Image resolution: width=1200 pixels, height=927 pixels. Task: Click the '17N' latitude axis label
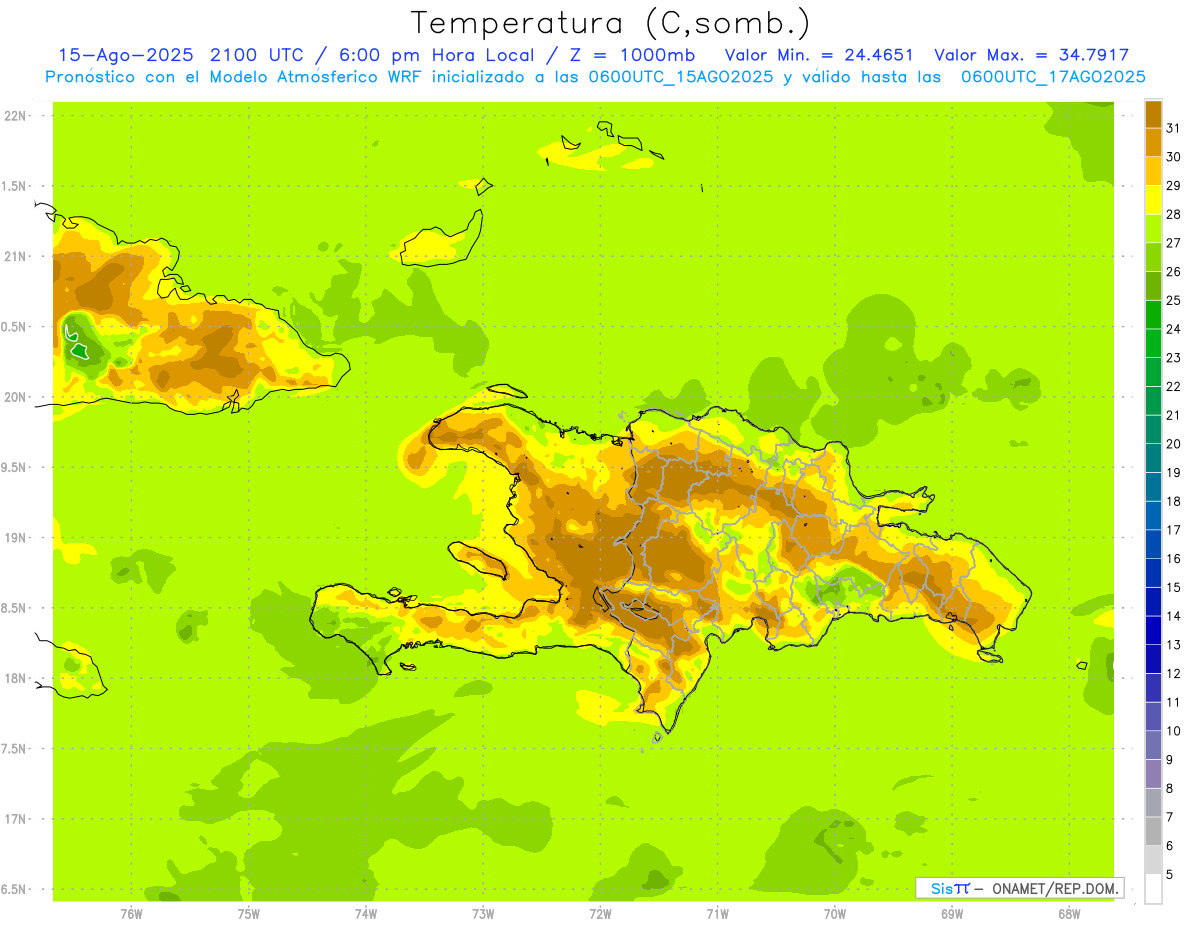point(15,819)
